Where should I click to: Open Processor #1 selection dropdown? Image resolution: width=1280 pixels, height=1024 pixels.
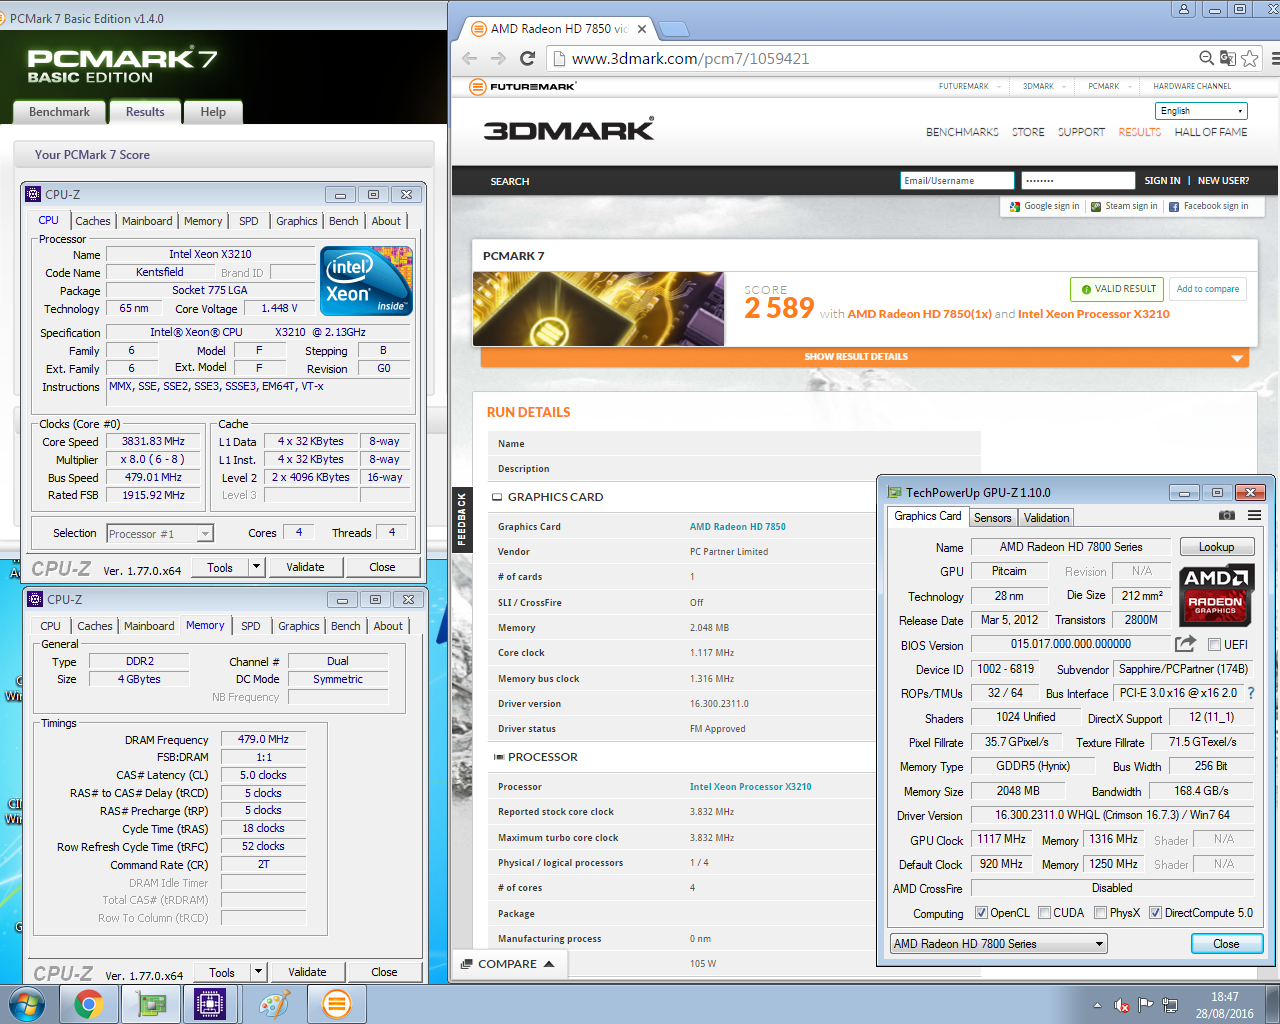[x=160, y=534]
